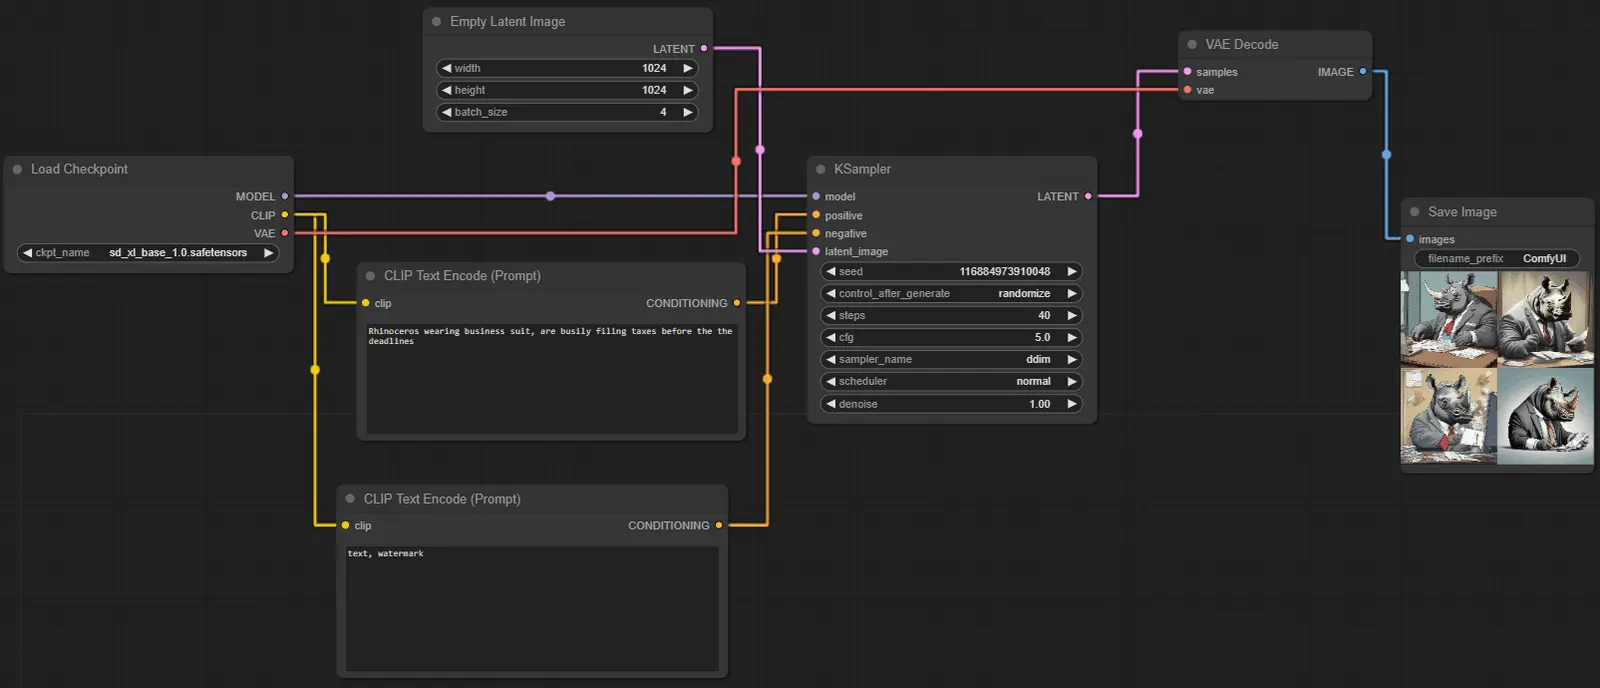The height and width of the screenshot is (688, 1600).
Task: Click into the 'text, watermark' negative prompt box
Action: pos(532,608)
